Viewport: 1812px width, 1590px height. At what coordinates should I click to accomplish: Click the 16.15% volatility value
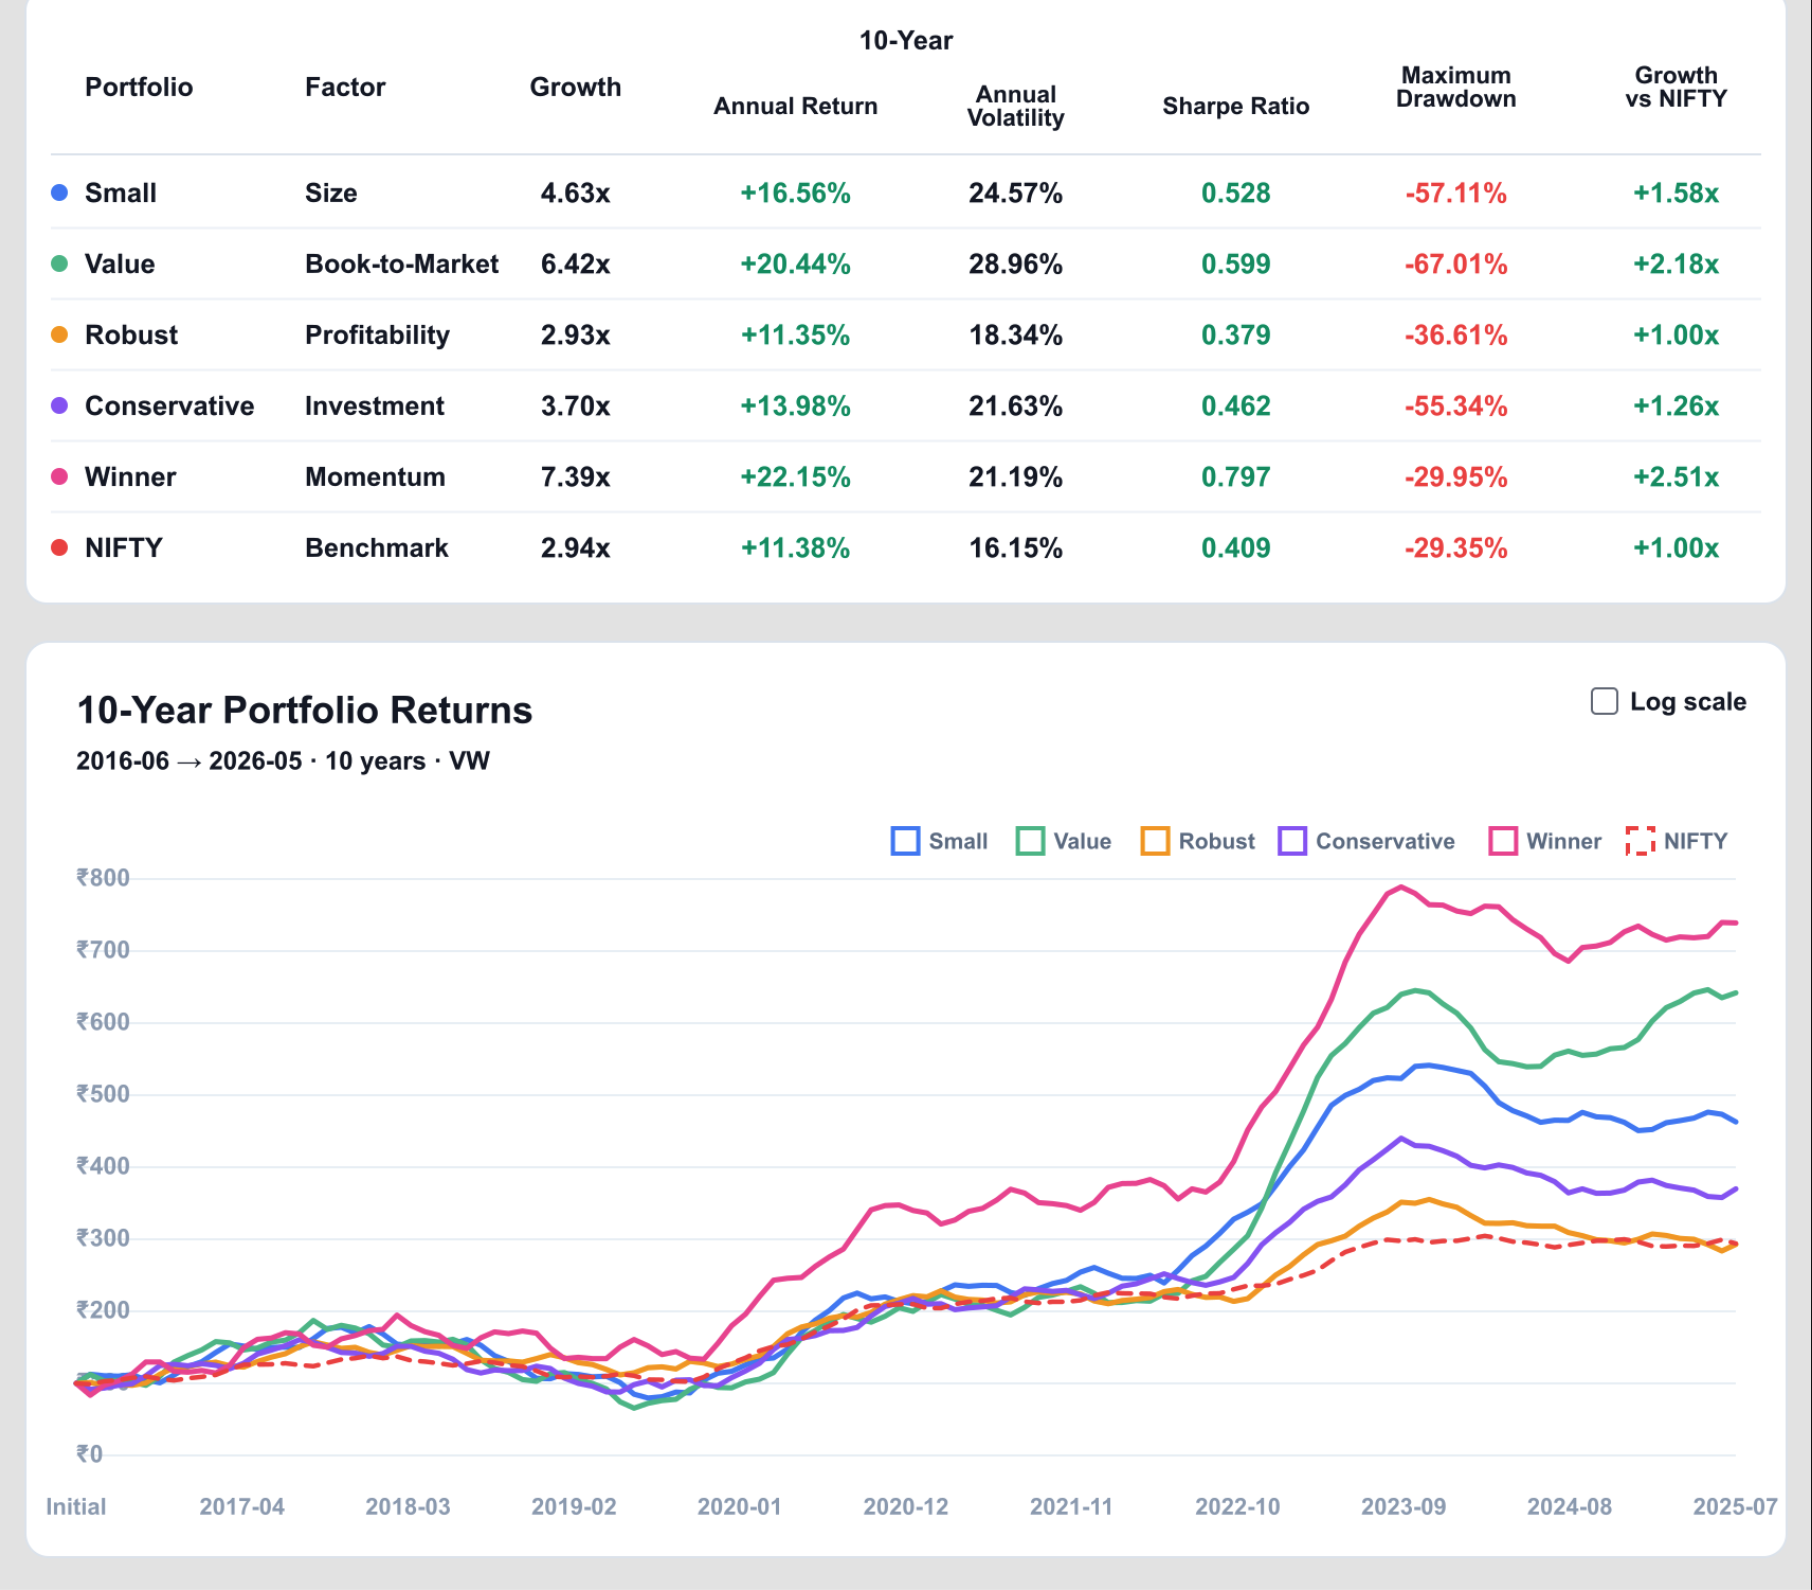[x=1015, y=548]
